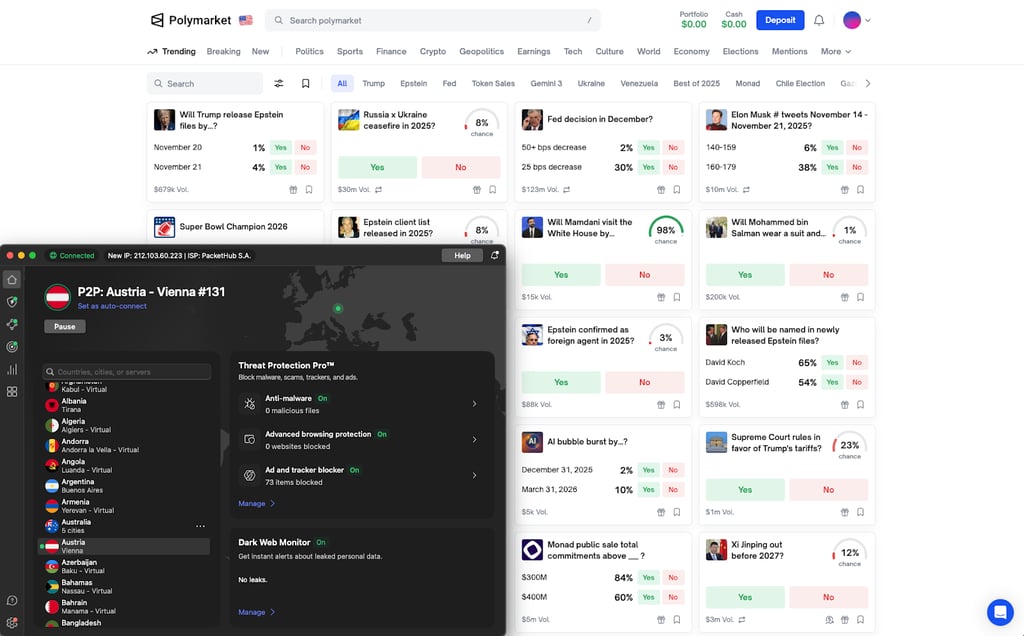Expand the More navigation dropdown
The width and height of the screenshot is (1024, 636).
coord(836,52)
